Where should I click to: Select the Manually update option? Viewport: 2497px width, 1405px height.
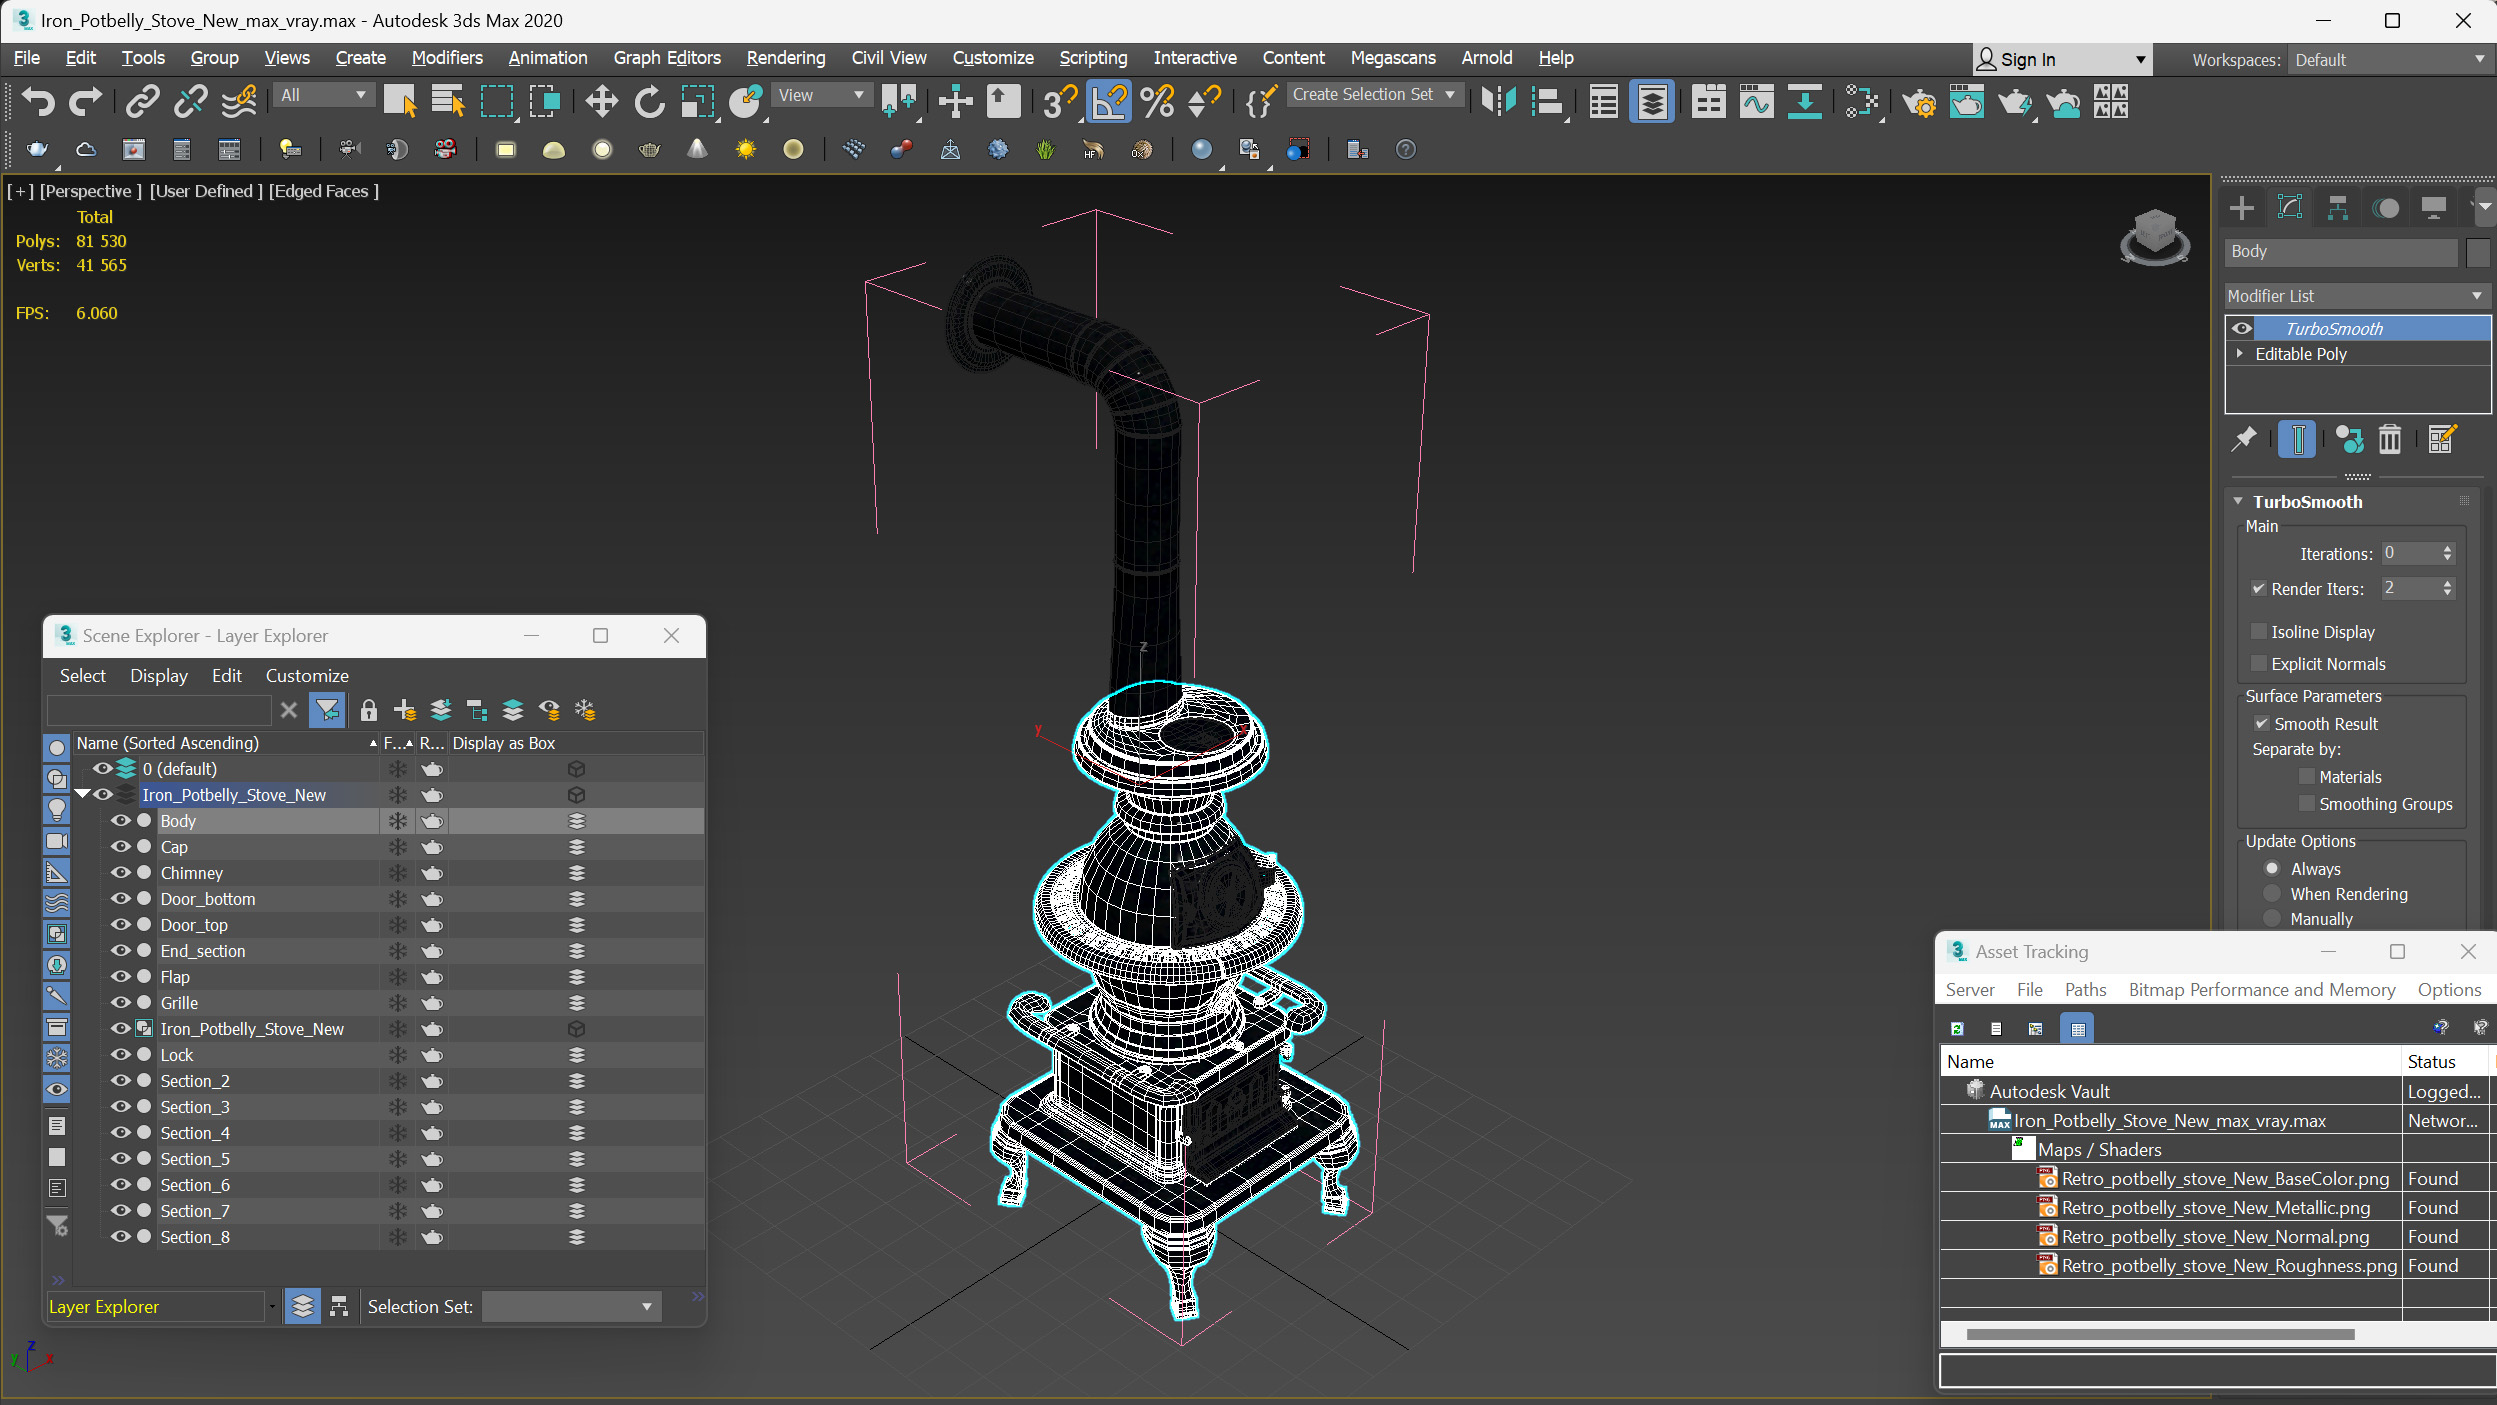point(2272,918)
